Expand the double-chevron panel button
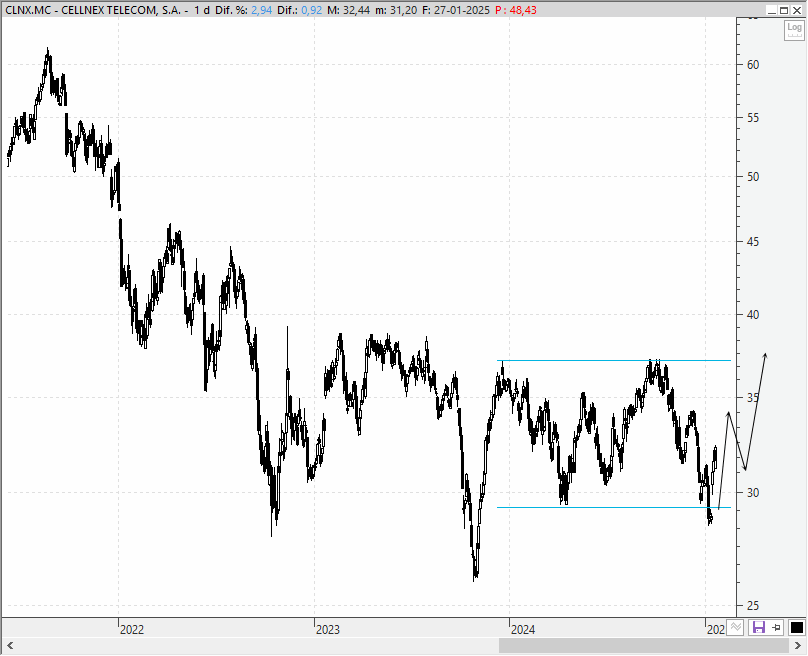808x656 pixels. (x=736, y=627)
